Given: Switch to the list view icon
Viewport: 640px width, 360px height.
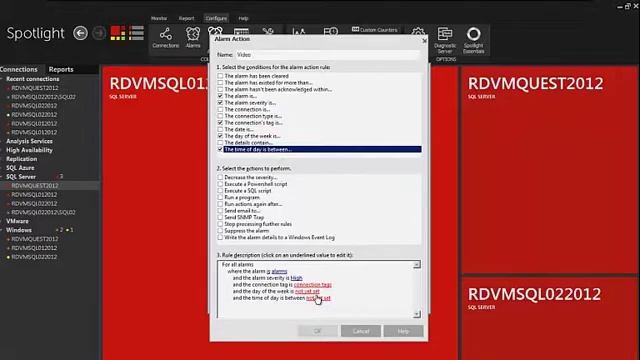Looking at the screenshot, I should [136, 33].
